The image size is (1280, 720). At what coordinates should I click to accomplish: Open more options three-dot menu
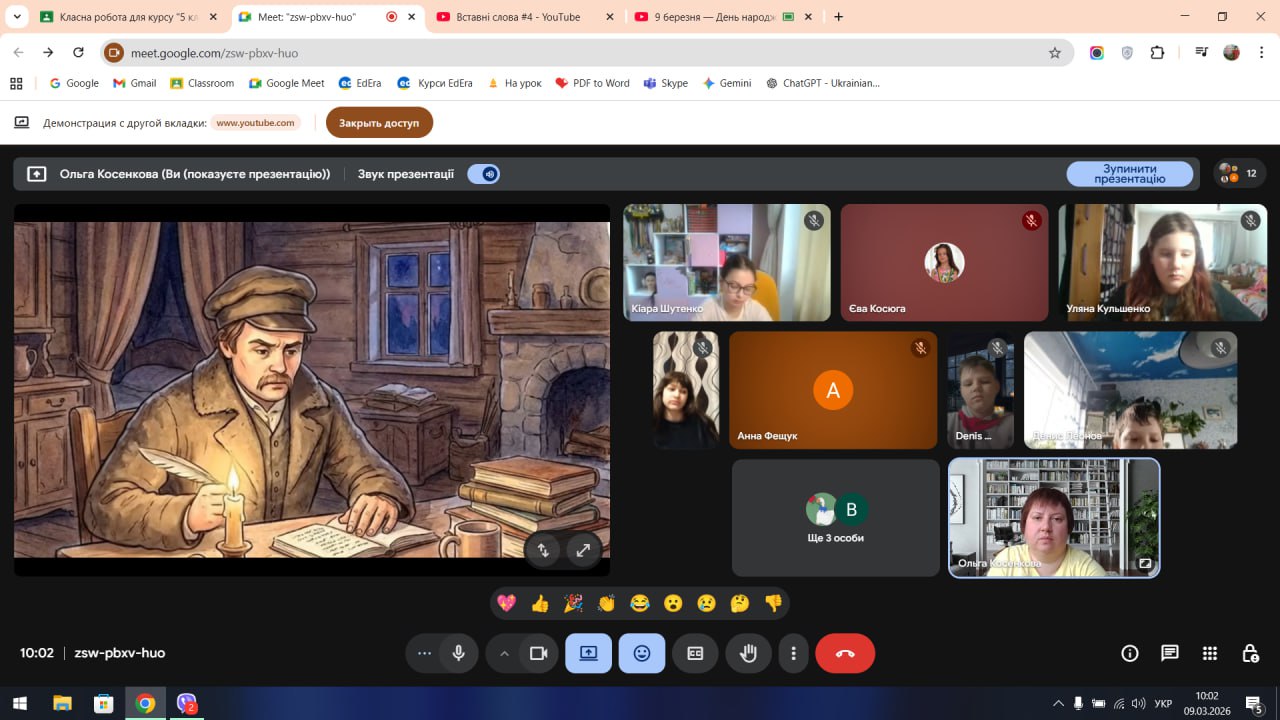[793, 653]
